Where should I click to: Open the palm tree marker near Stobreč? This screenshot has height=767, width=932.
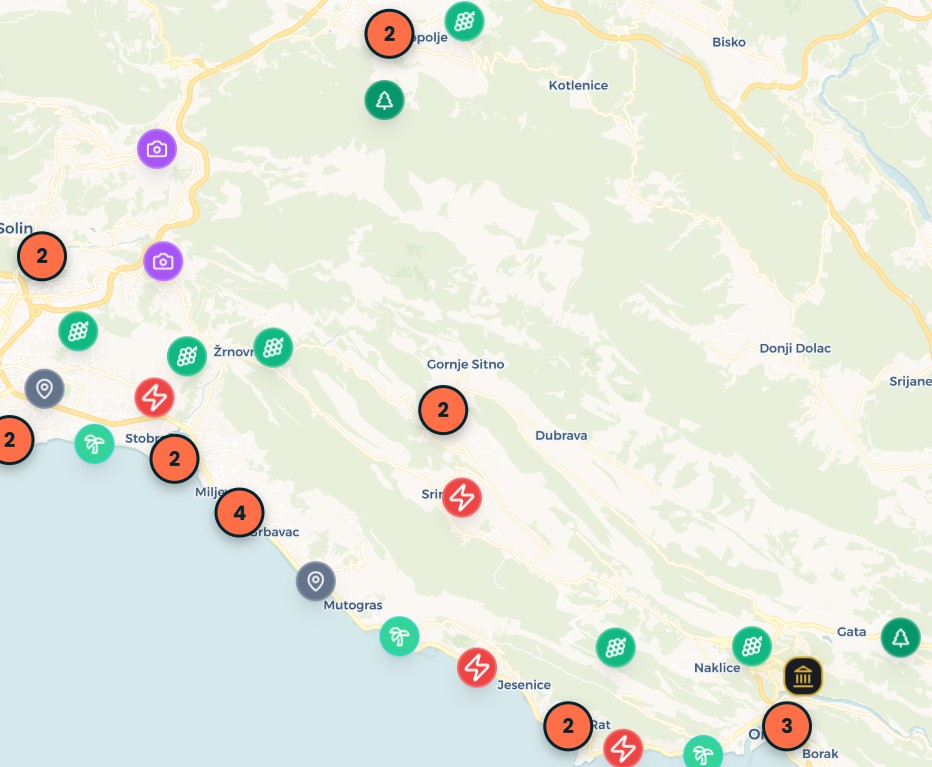coord(94,443)
